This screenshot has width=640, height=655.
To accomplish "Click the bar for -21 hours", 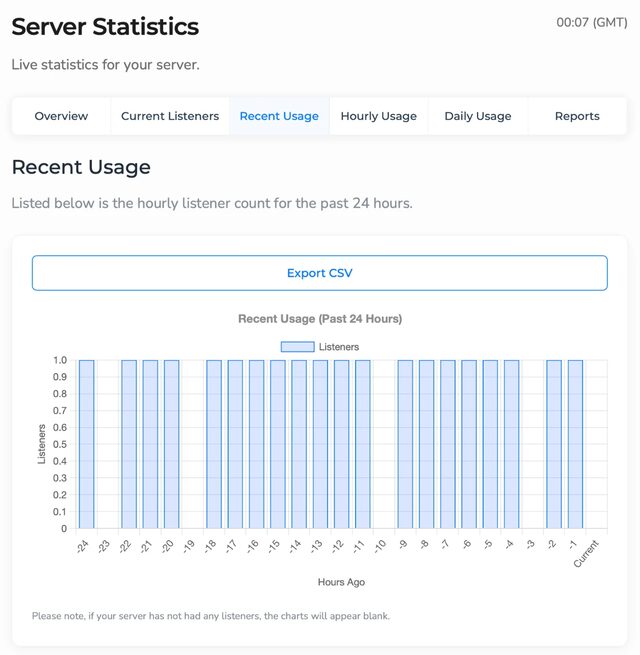I will coord(150,444).
